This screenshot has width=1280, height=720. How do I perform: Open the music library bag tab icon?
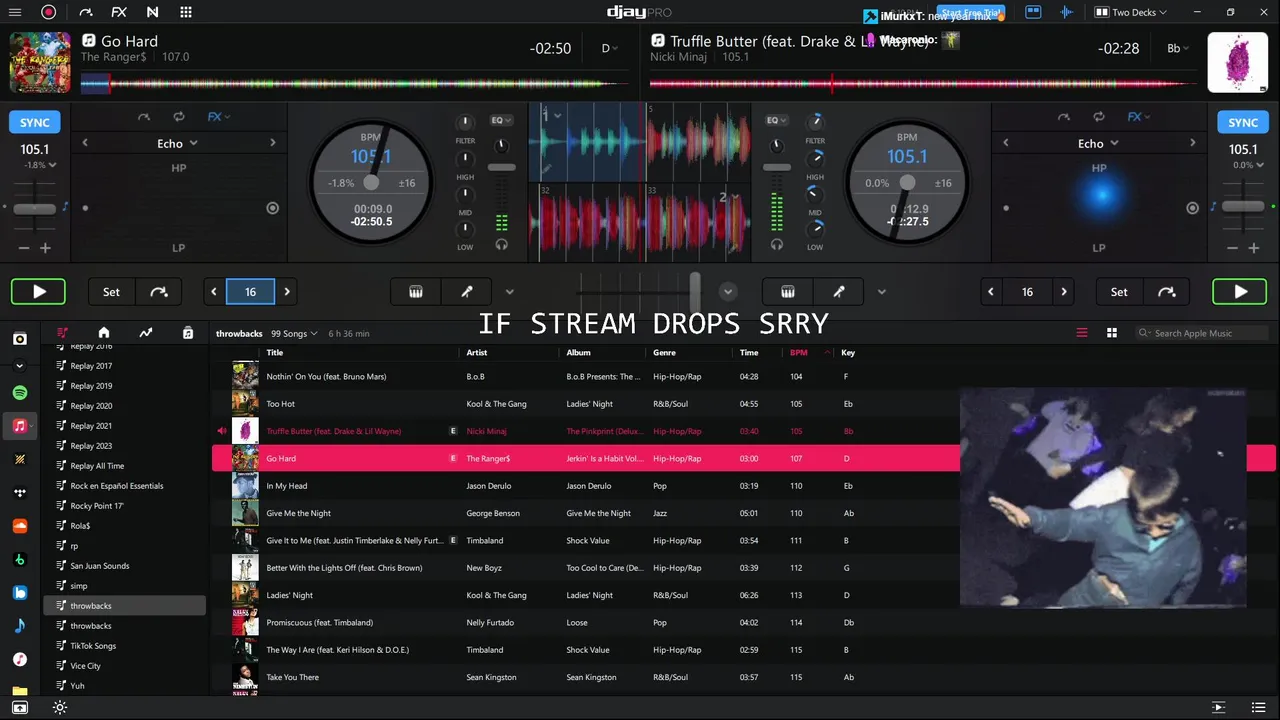[x=188, y=333]
